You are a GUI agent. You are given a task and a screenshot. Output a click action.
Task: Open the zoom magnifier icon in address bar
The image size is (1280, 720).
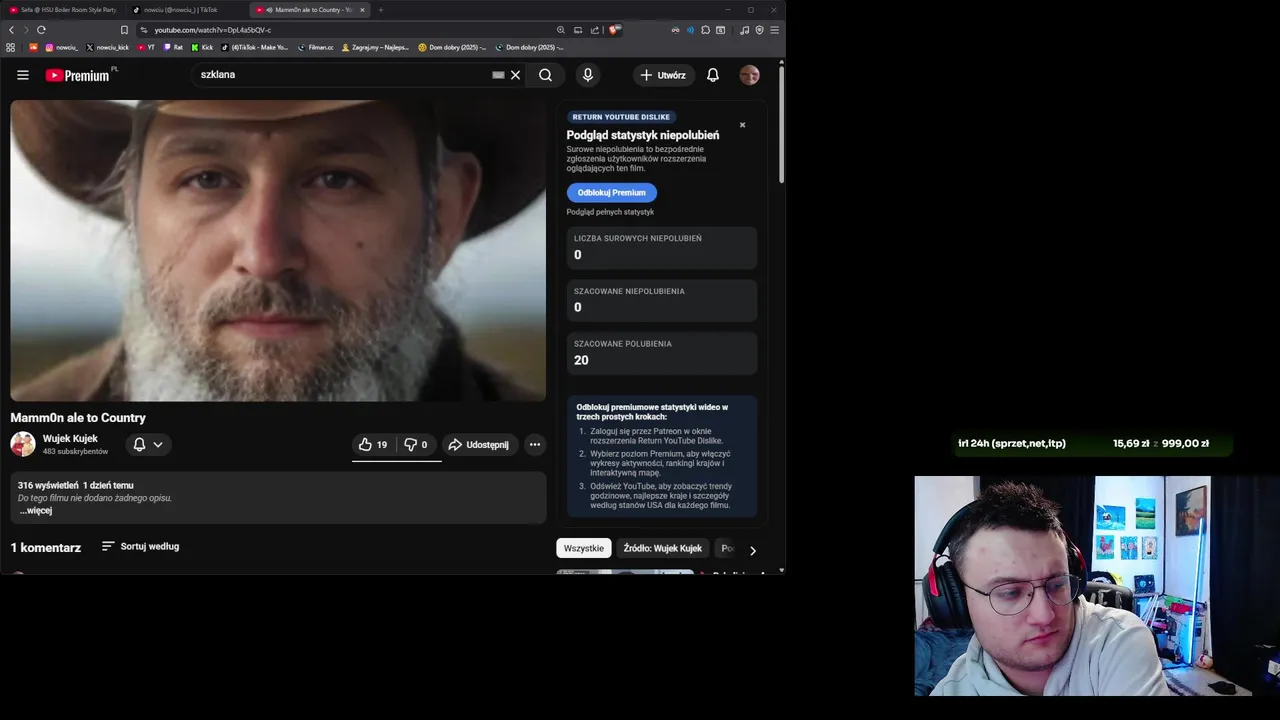pyautogui.click(x=561, y=30)
